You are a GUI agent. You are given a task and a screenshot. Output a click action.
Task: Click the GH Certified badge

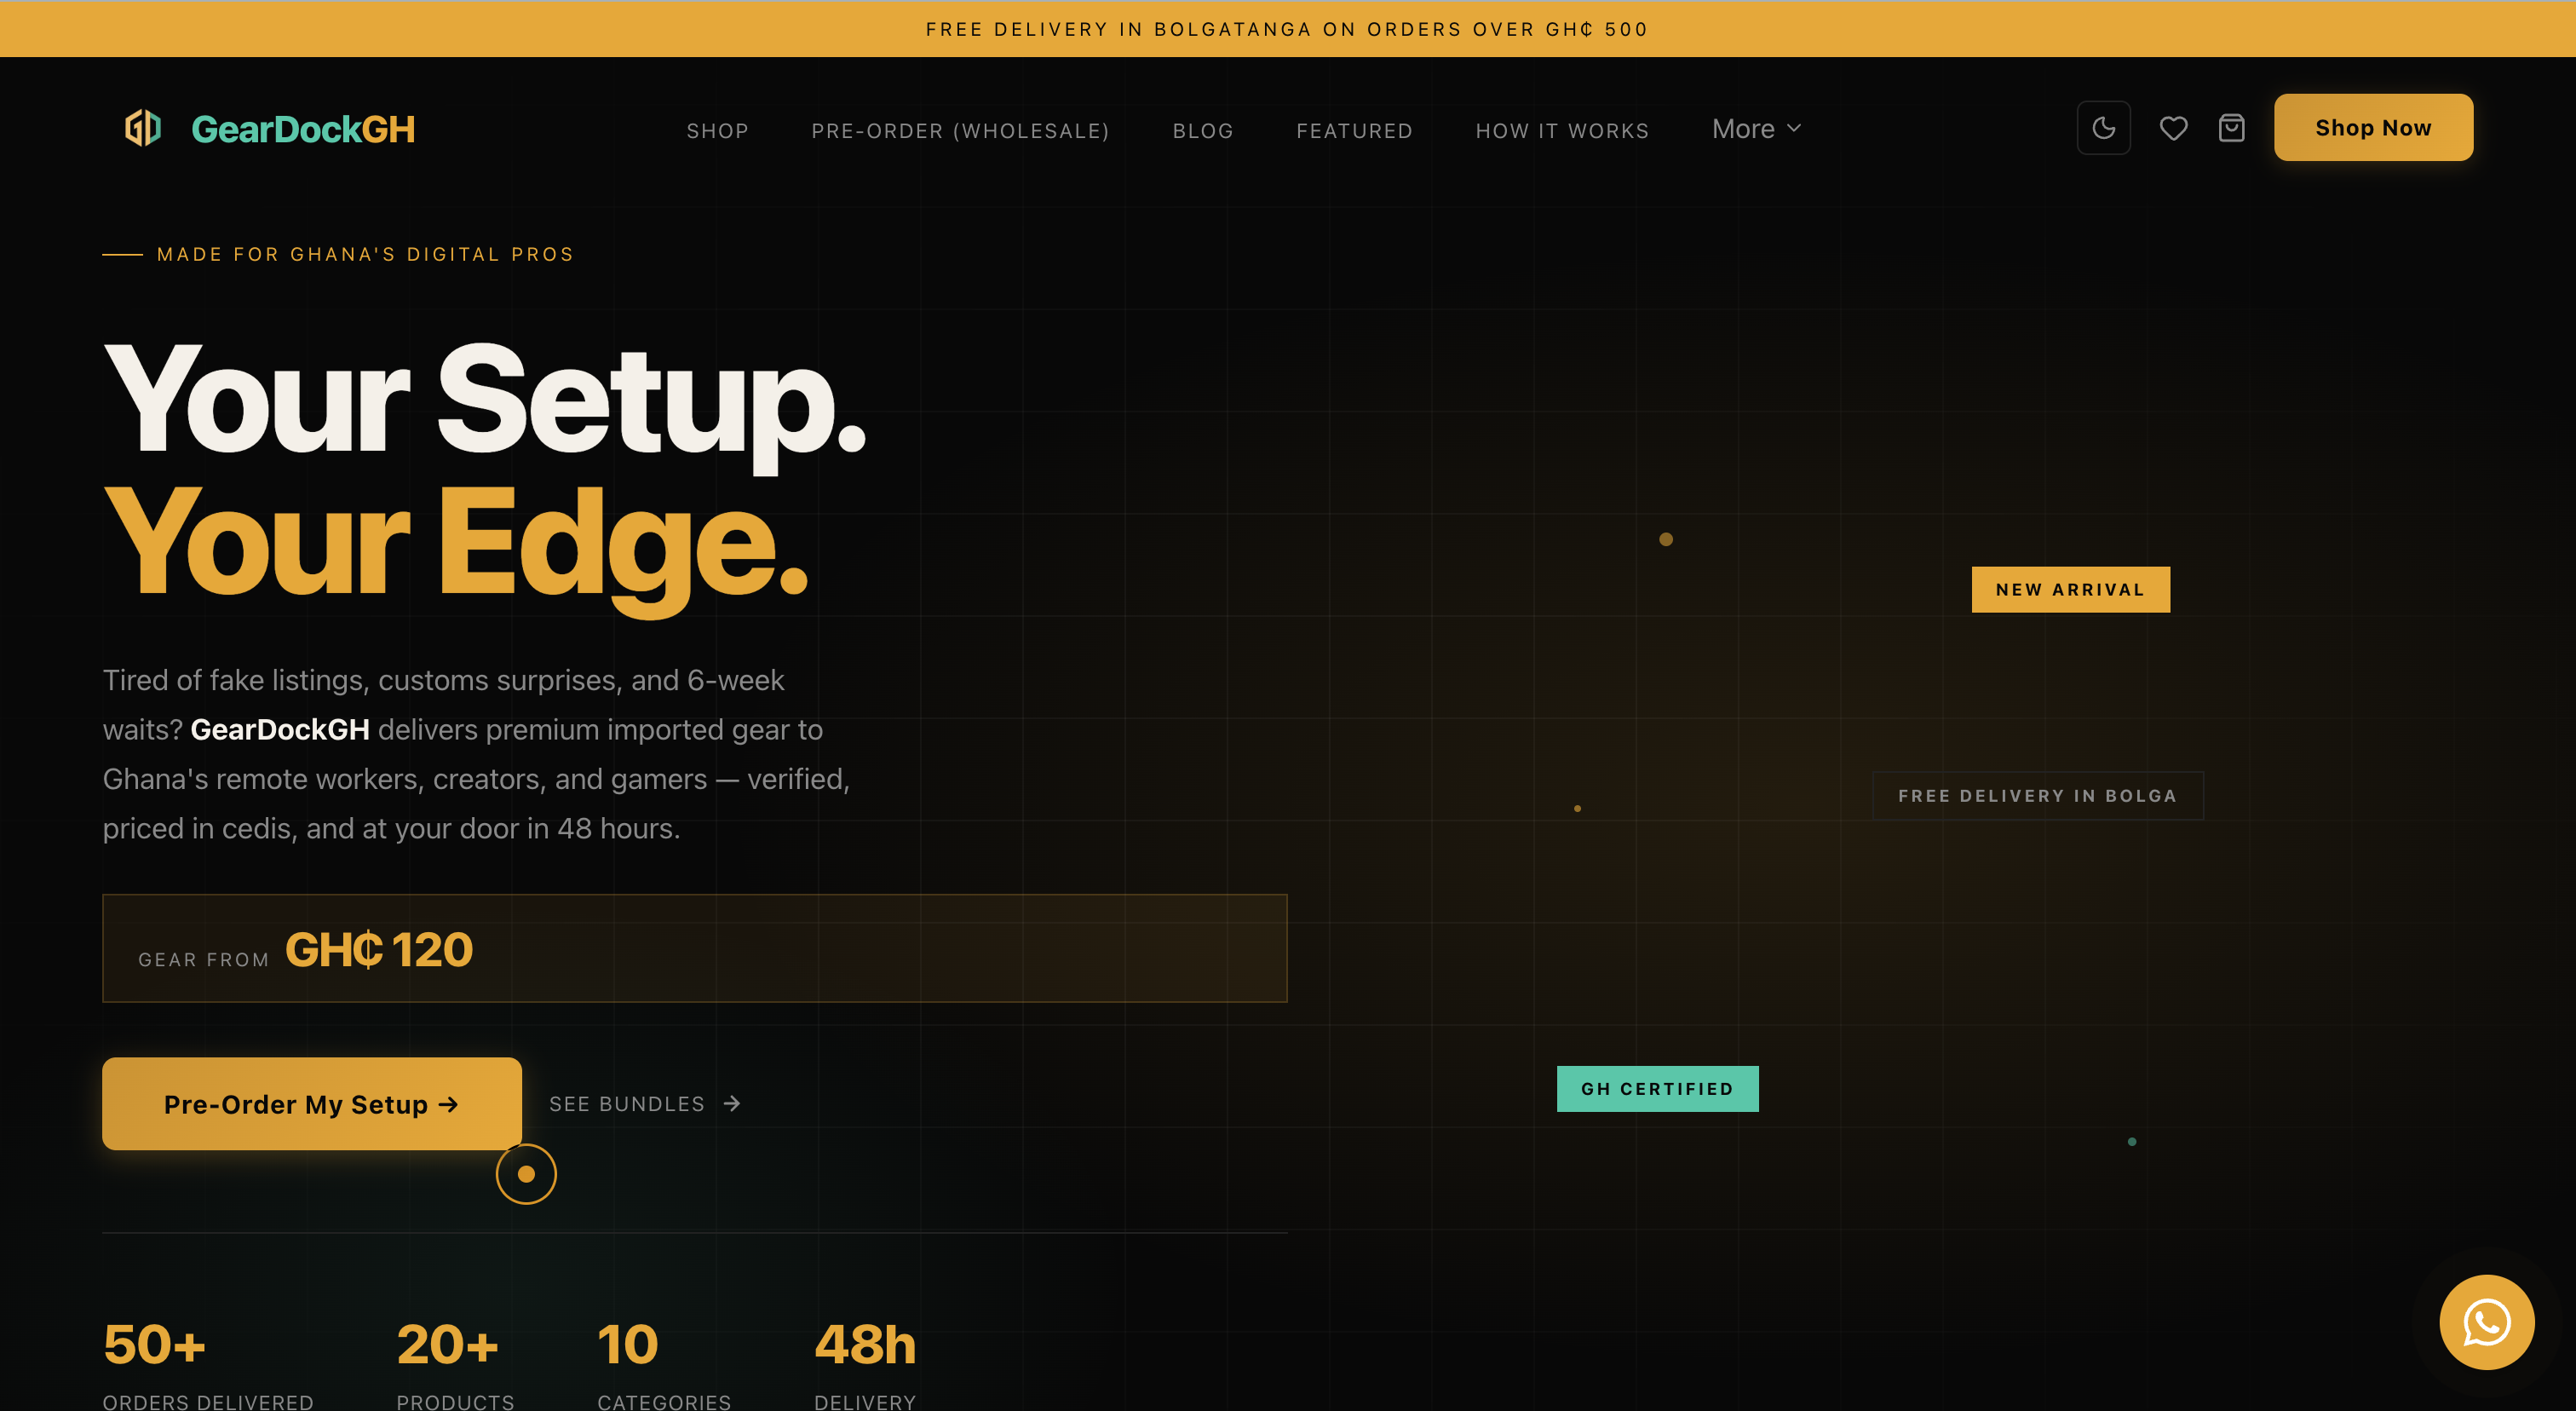pos(1657,1088)
